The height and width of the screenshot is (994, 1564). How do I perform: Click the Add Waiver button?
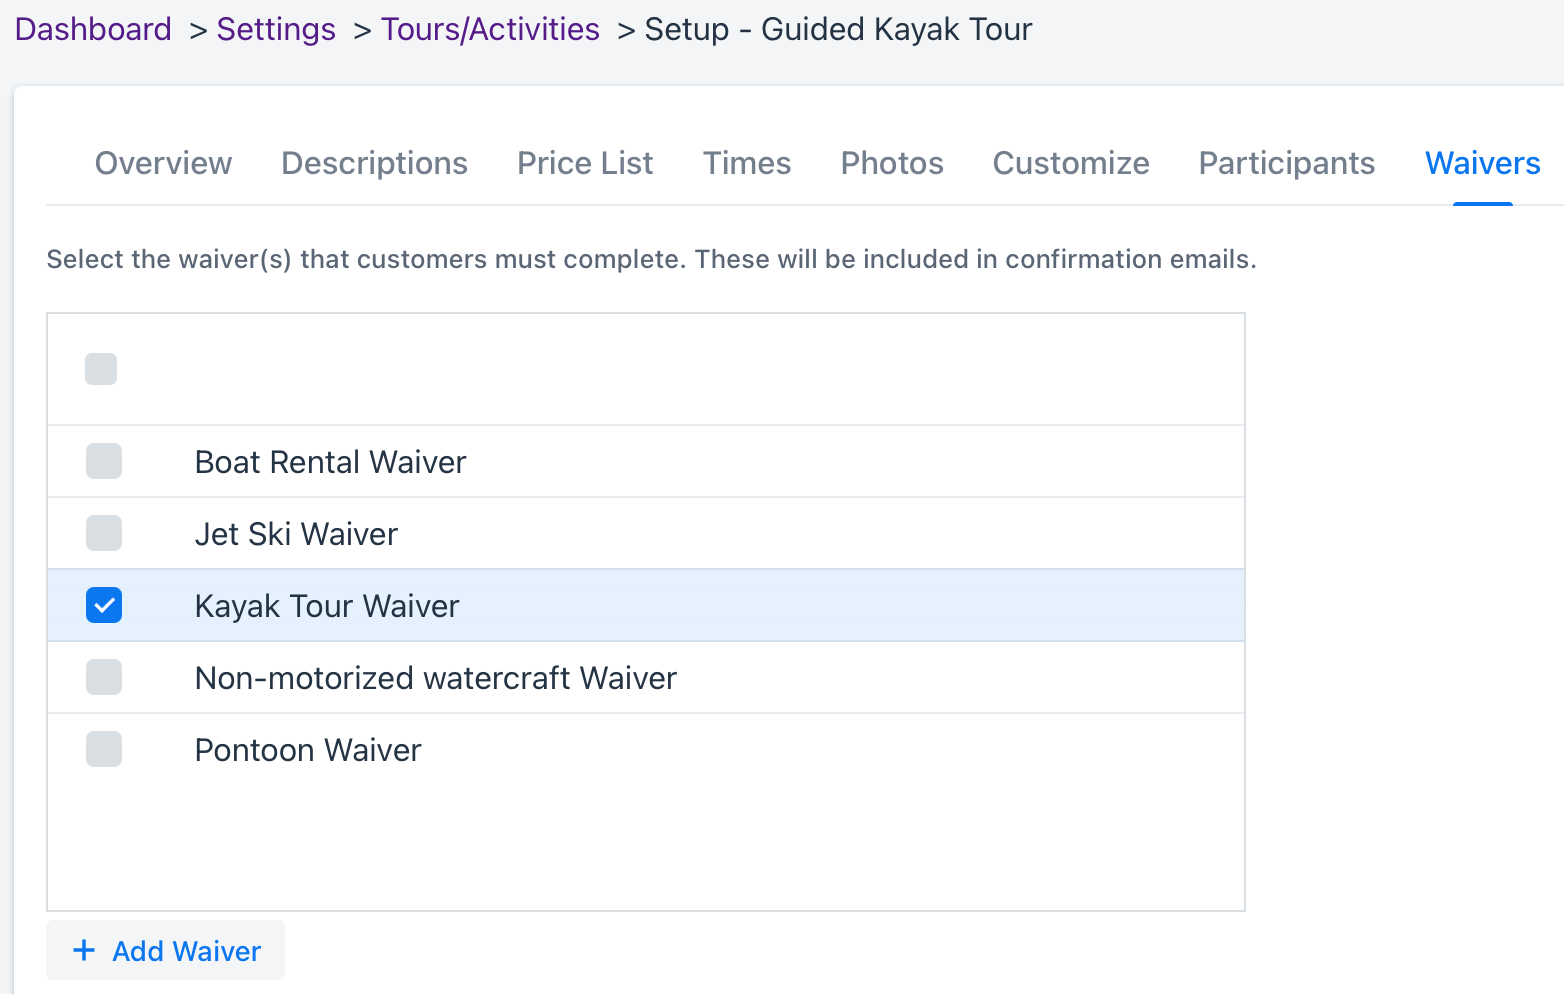(x=165, y=950)
